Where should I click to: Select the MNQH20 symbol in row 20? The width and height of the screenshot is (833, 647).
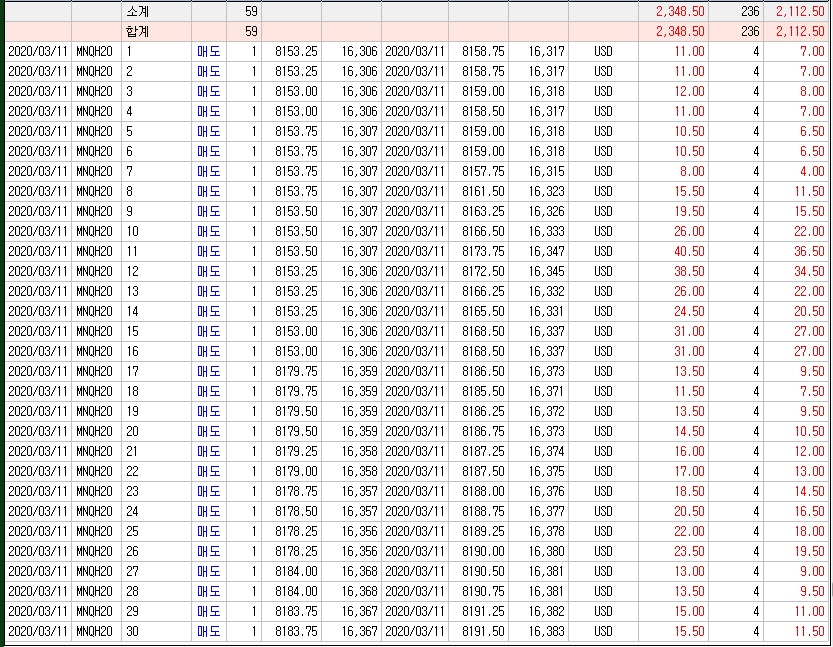[95, 431]
